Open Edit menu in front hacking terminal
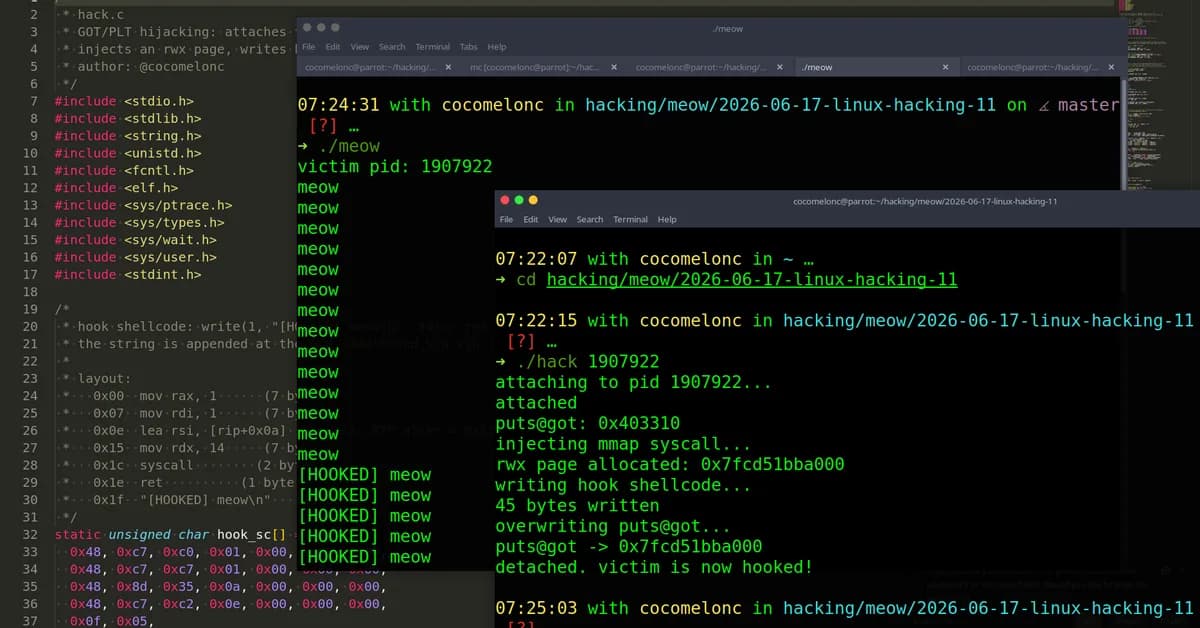 (x=531, y=219)
